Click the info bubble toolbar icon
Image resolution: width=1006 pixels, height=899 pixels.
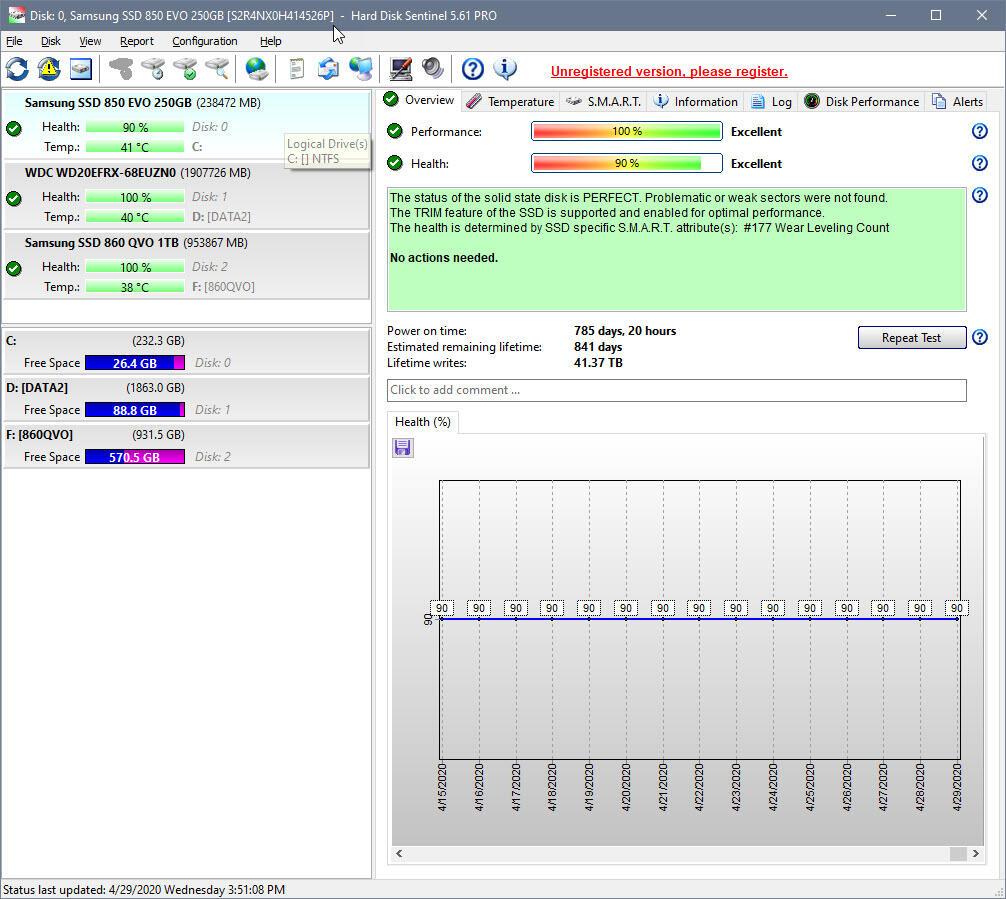505,69
